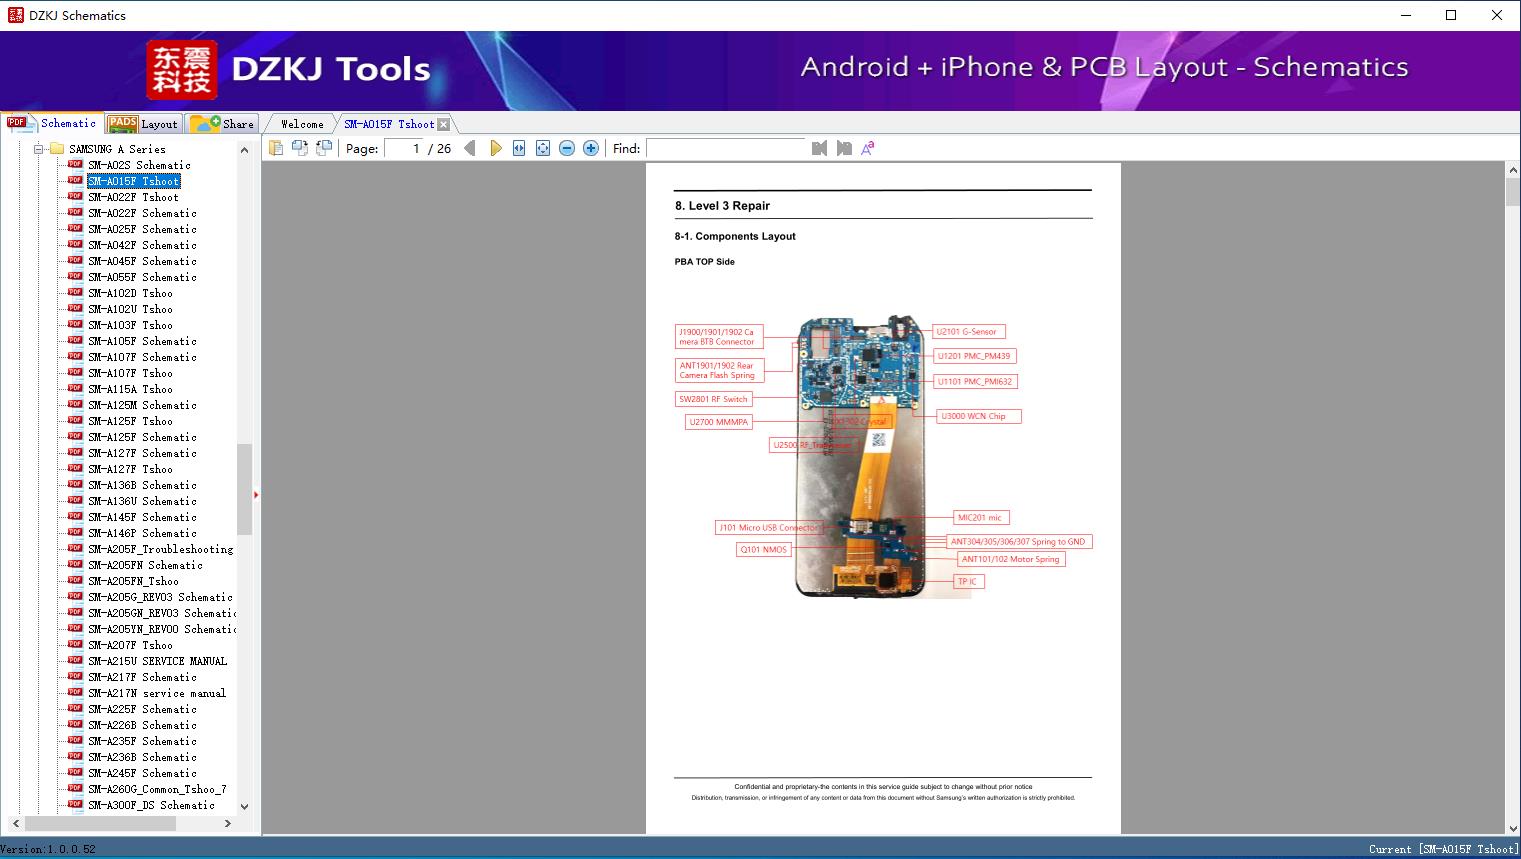The height and width of the screenshot is (859, 1521).
Task: Select SM-A102U Tshoo tree item
Action: coord(130,309)
